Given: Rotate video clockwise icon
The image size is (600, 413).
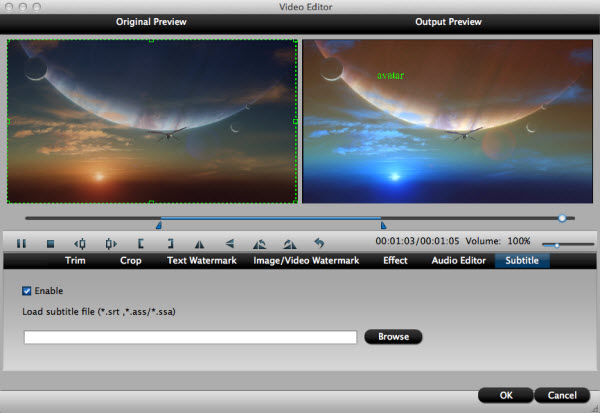Looking at the screenshot, I should tap(290, 243).
